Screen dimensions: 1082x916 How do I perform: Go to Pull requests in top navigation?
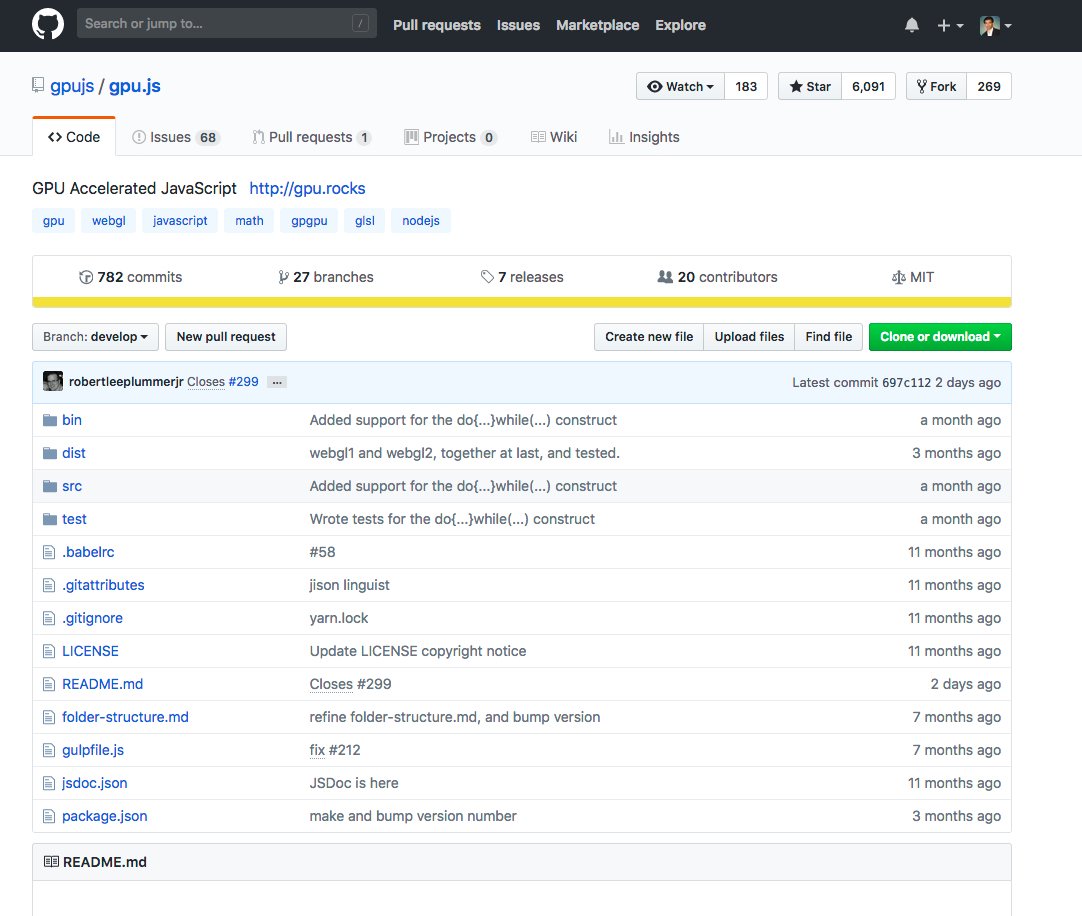pos(437,25)
